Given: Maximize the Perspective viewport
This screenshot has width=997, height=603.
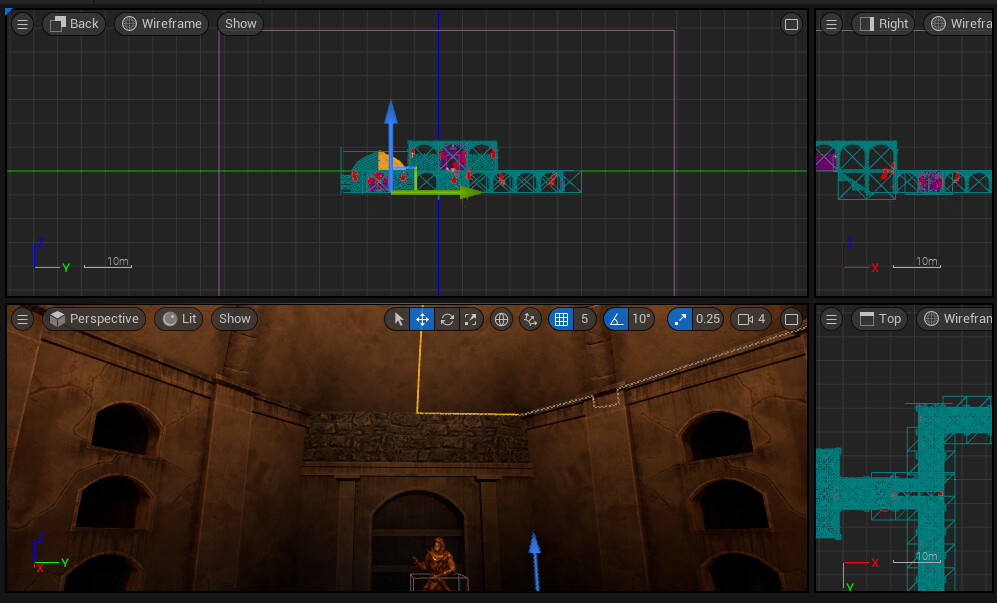Looking at the screenshot, I should point(792,319).
